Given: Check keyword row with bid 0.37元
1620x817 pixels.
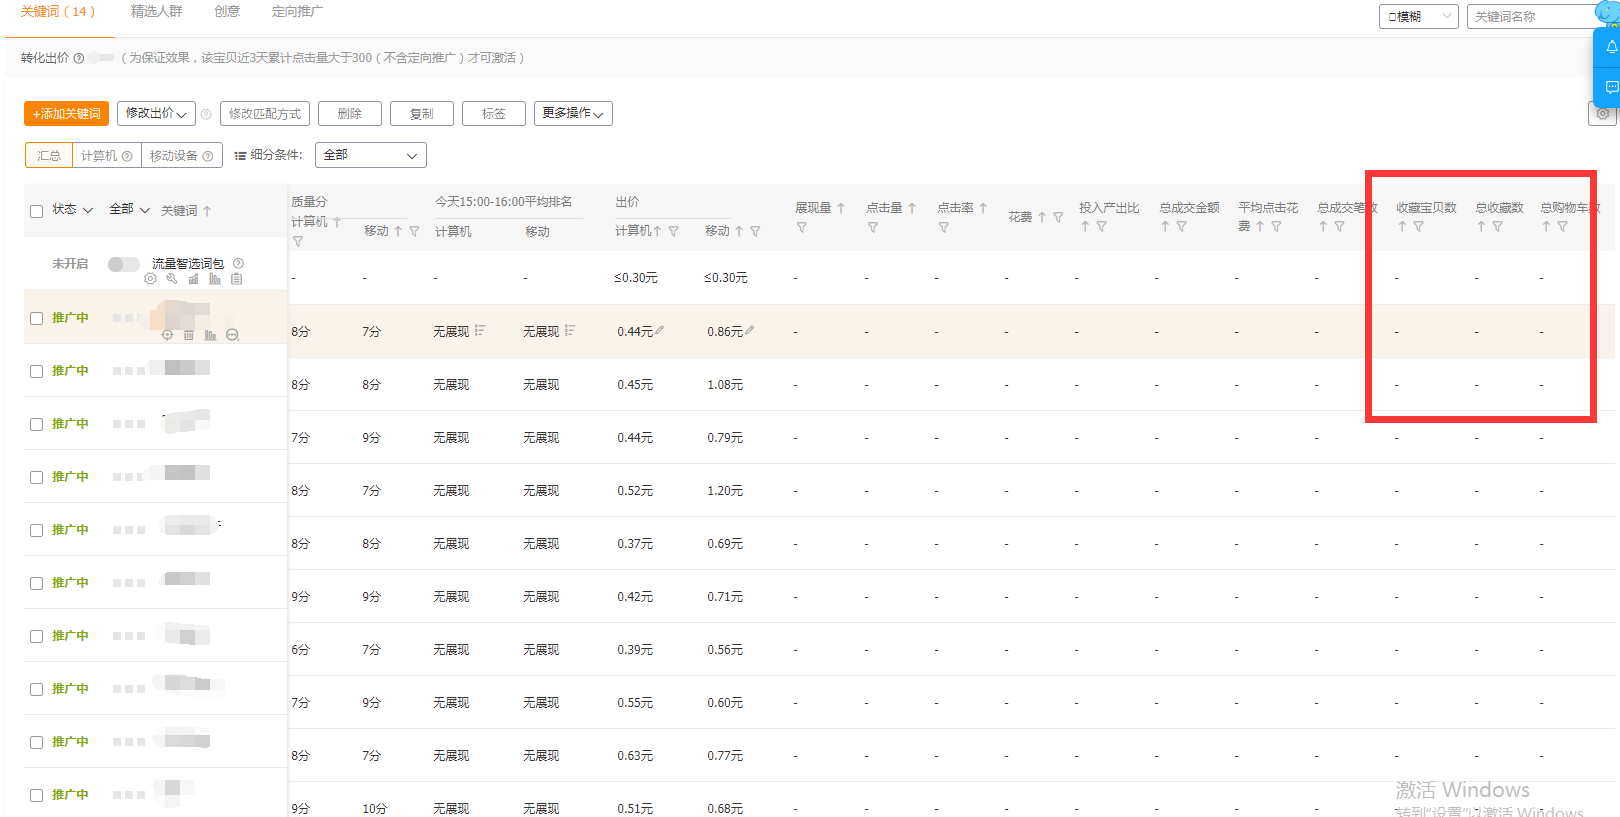Looking at the screenshot, I should click(36, 530).
